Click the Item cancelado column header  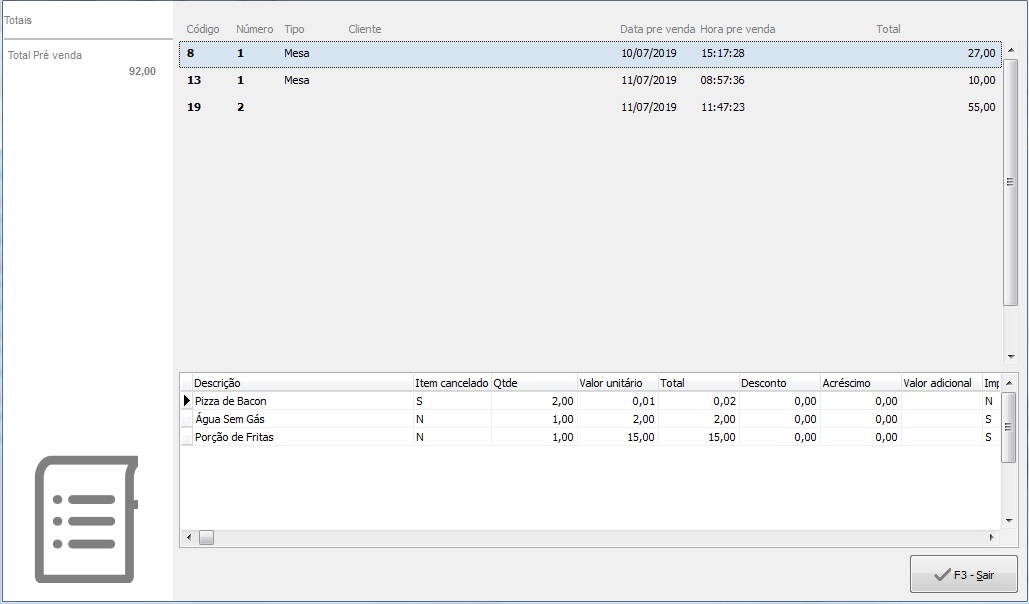tap(452, 383)
